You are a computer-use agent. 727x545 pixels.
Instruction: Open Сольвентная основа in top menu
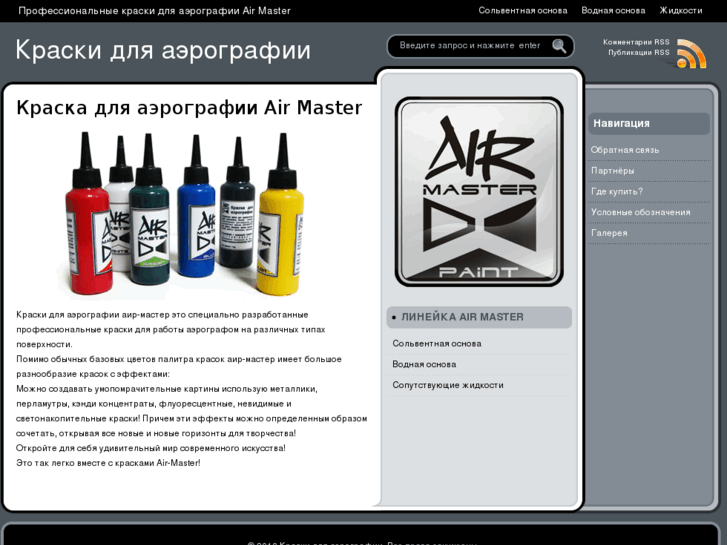coord(522,11)
